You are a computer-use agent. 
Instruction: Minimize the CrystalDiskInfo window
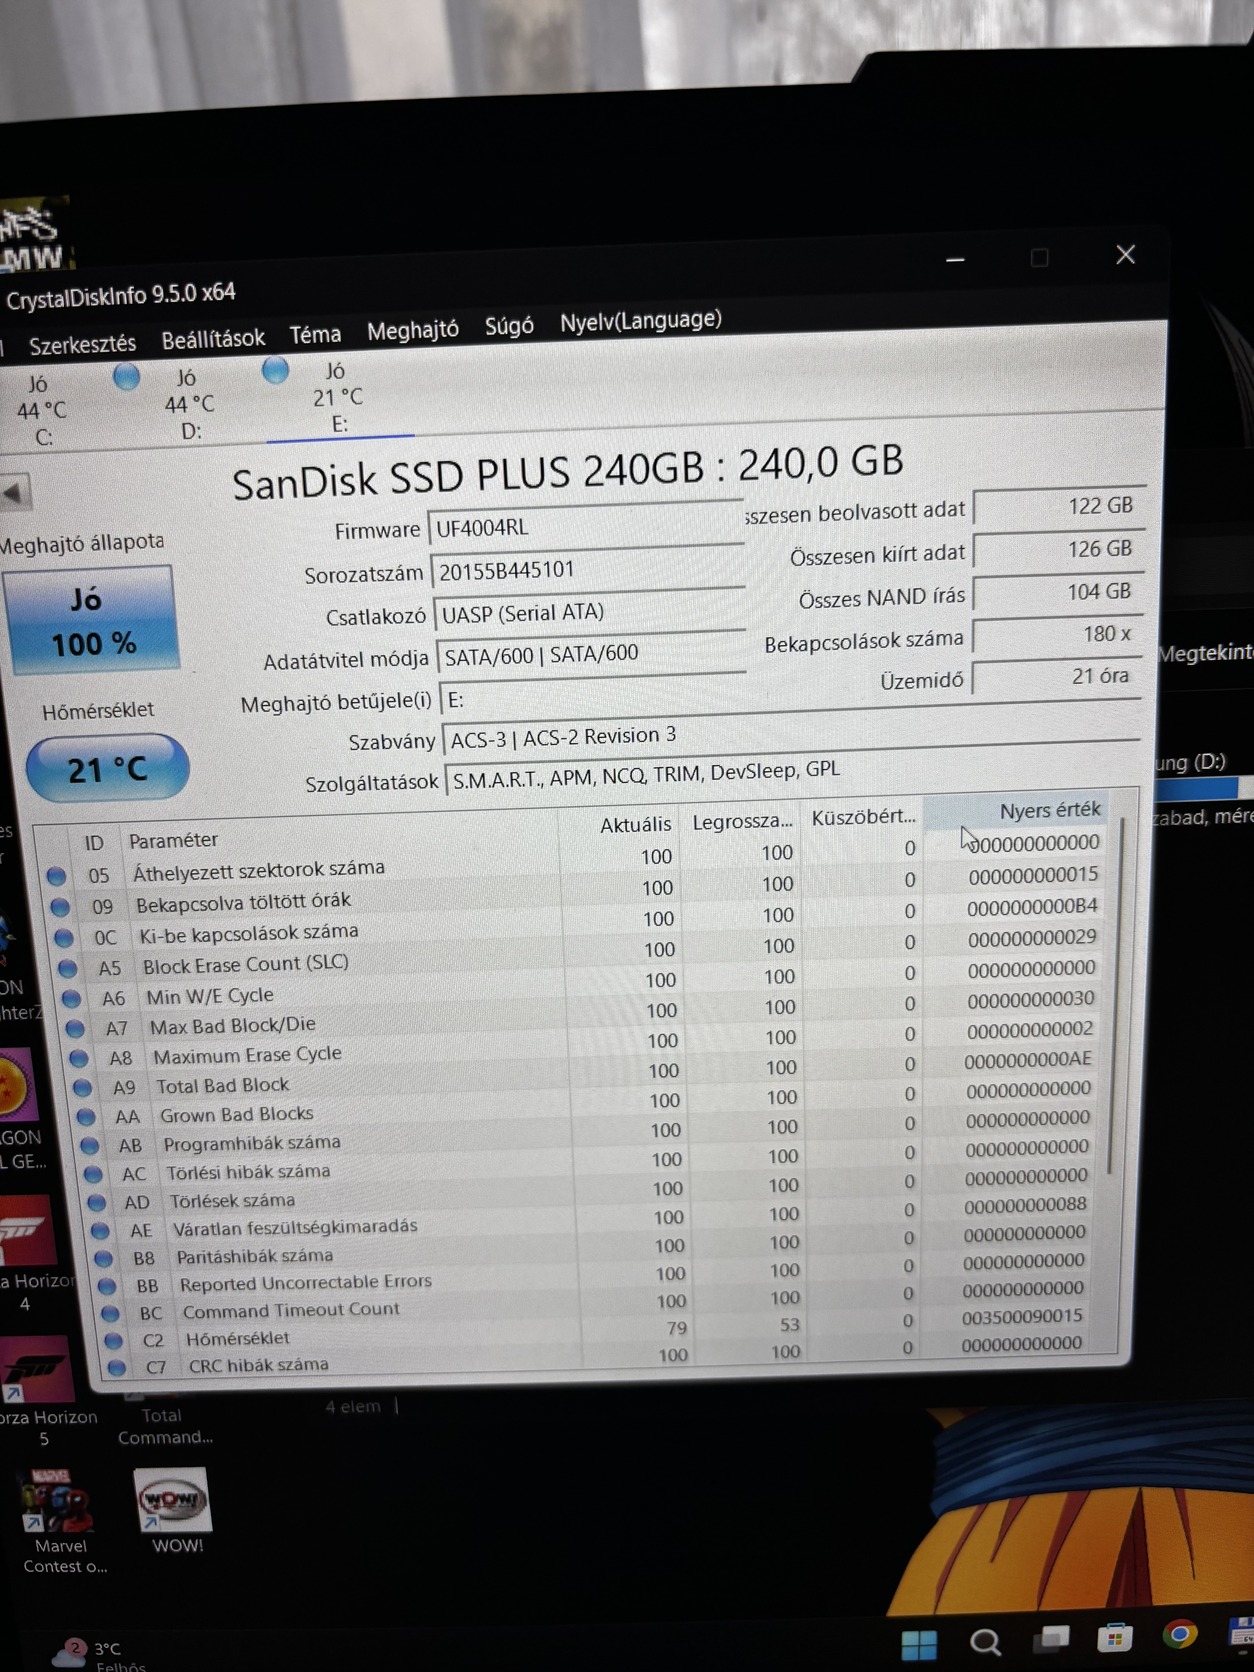pos(956,260)
